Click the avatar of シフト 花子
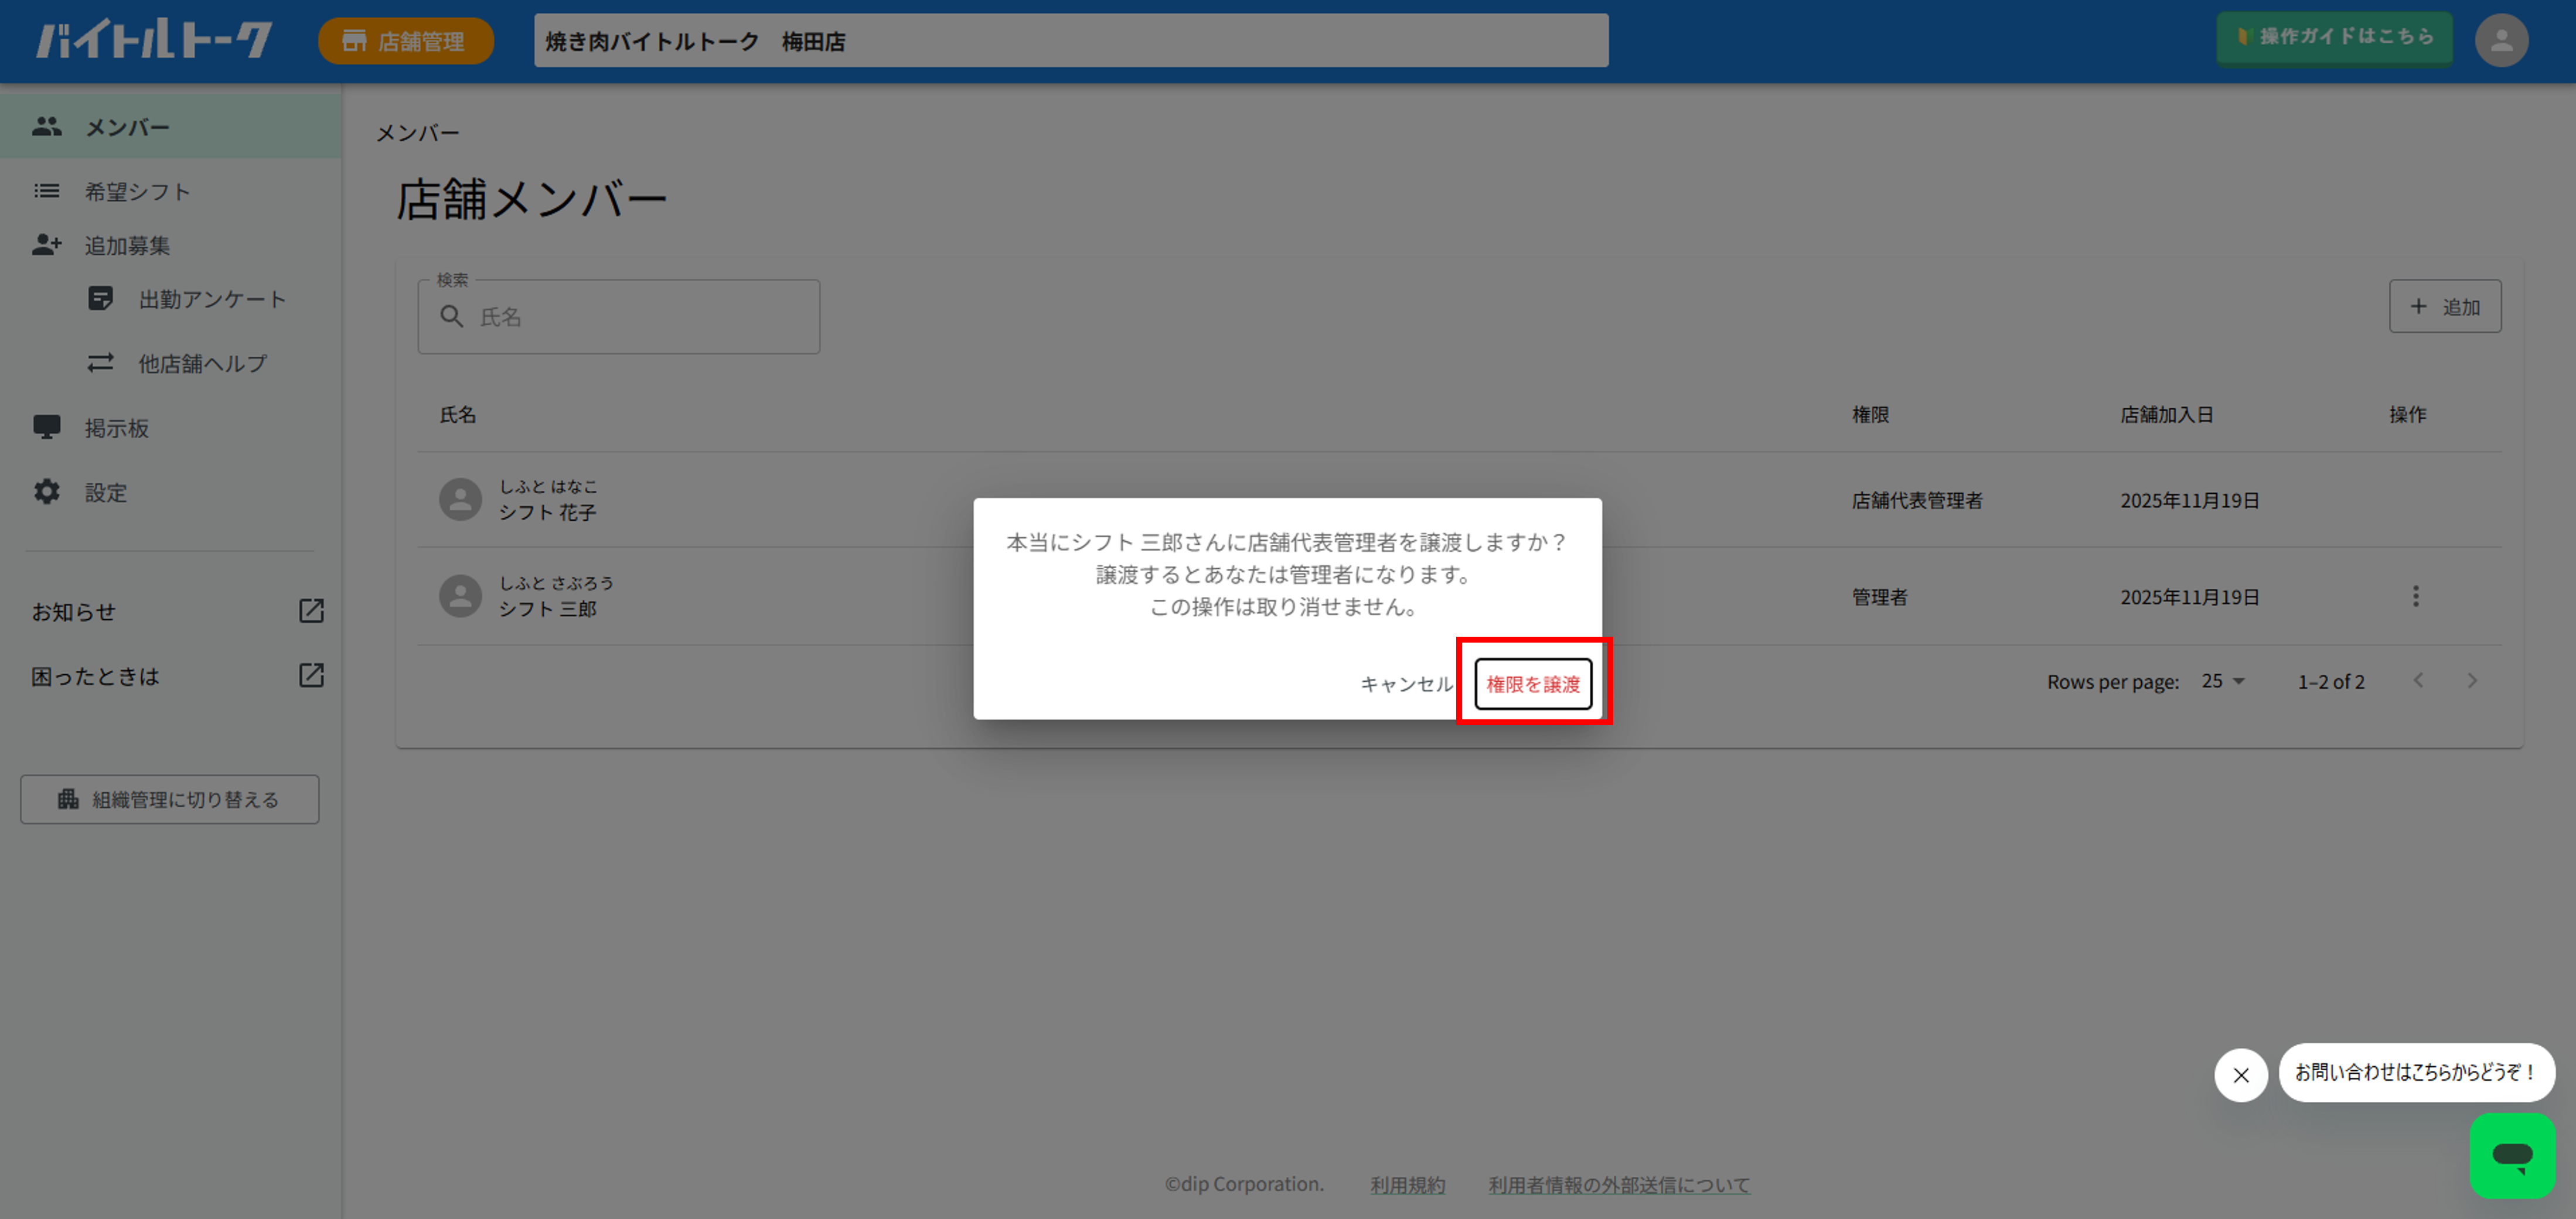 tap(460, 499)
